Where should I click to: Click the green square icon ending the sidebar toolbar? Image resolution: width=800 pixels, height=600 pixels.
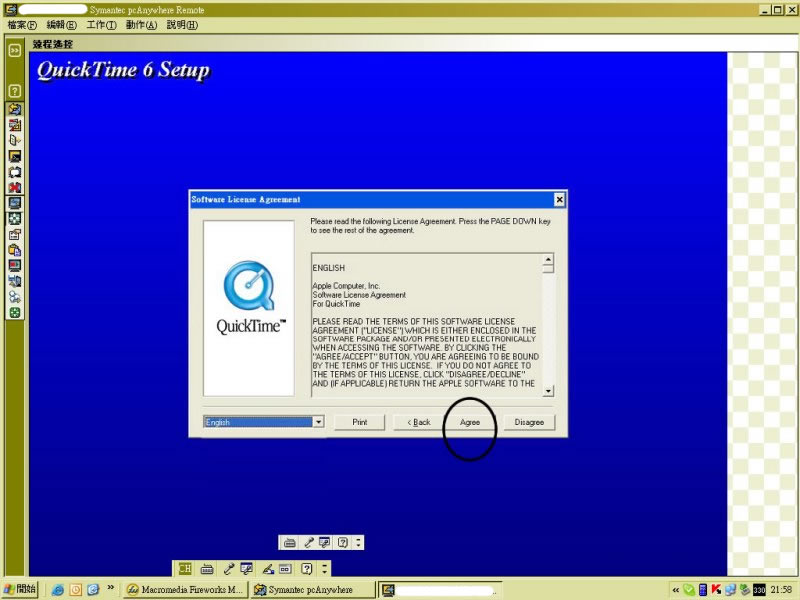15,313
